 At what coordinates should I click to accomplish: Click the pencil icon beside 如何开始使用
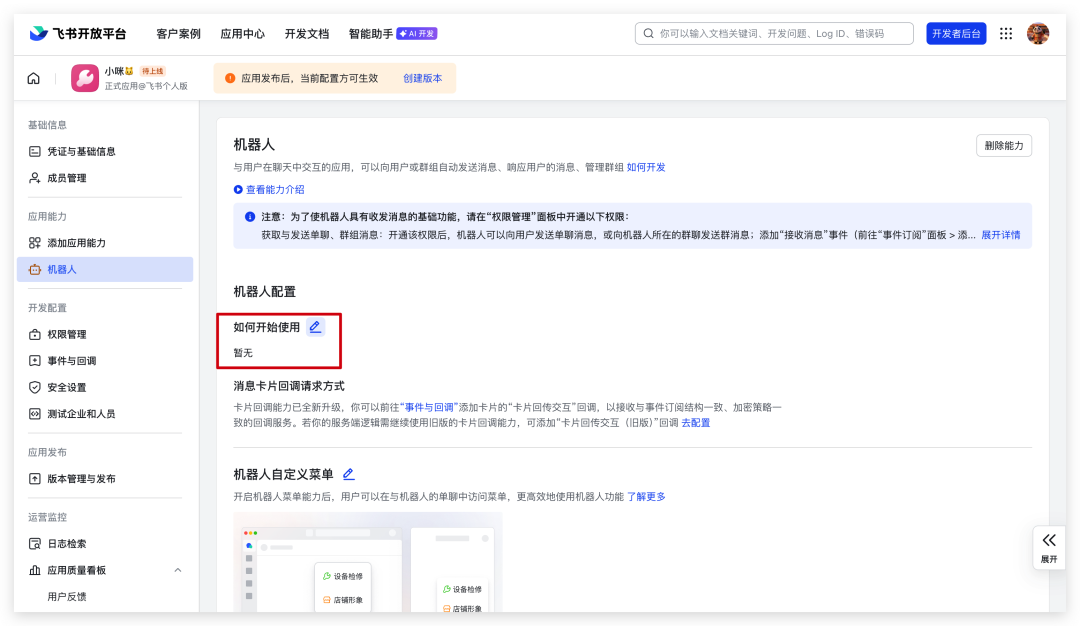315,327
